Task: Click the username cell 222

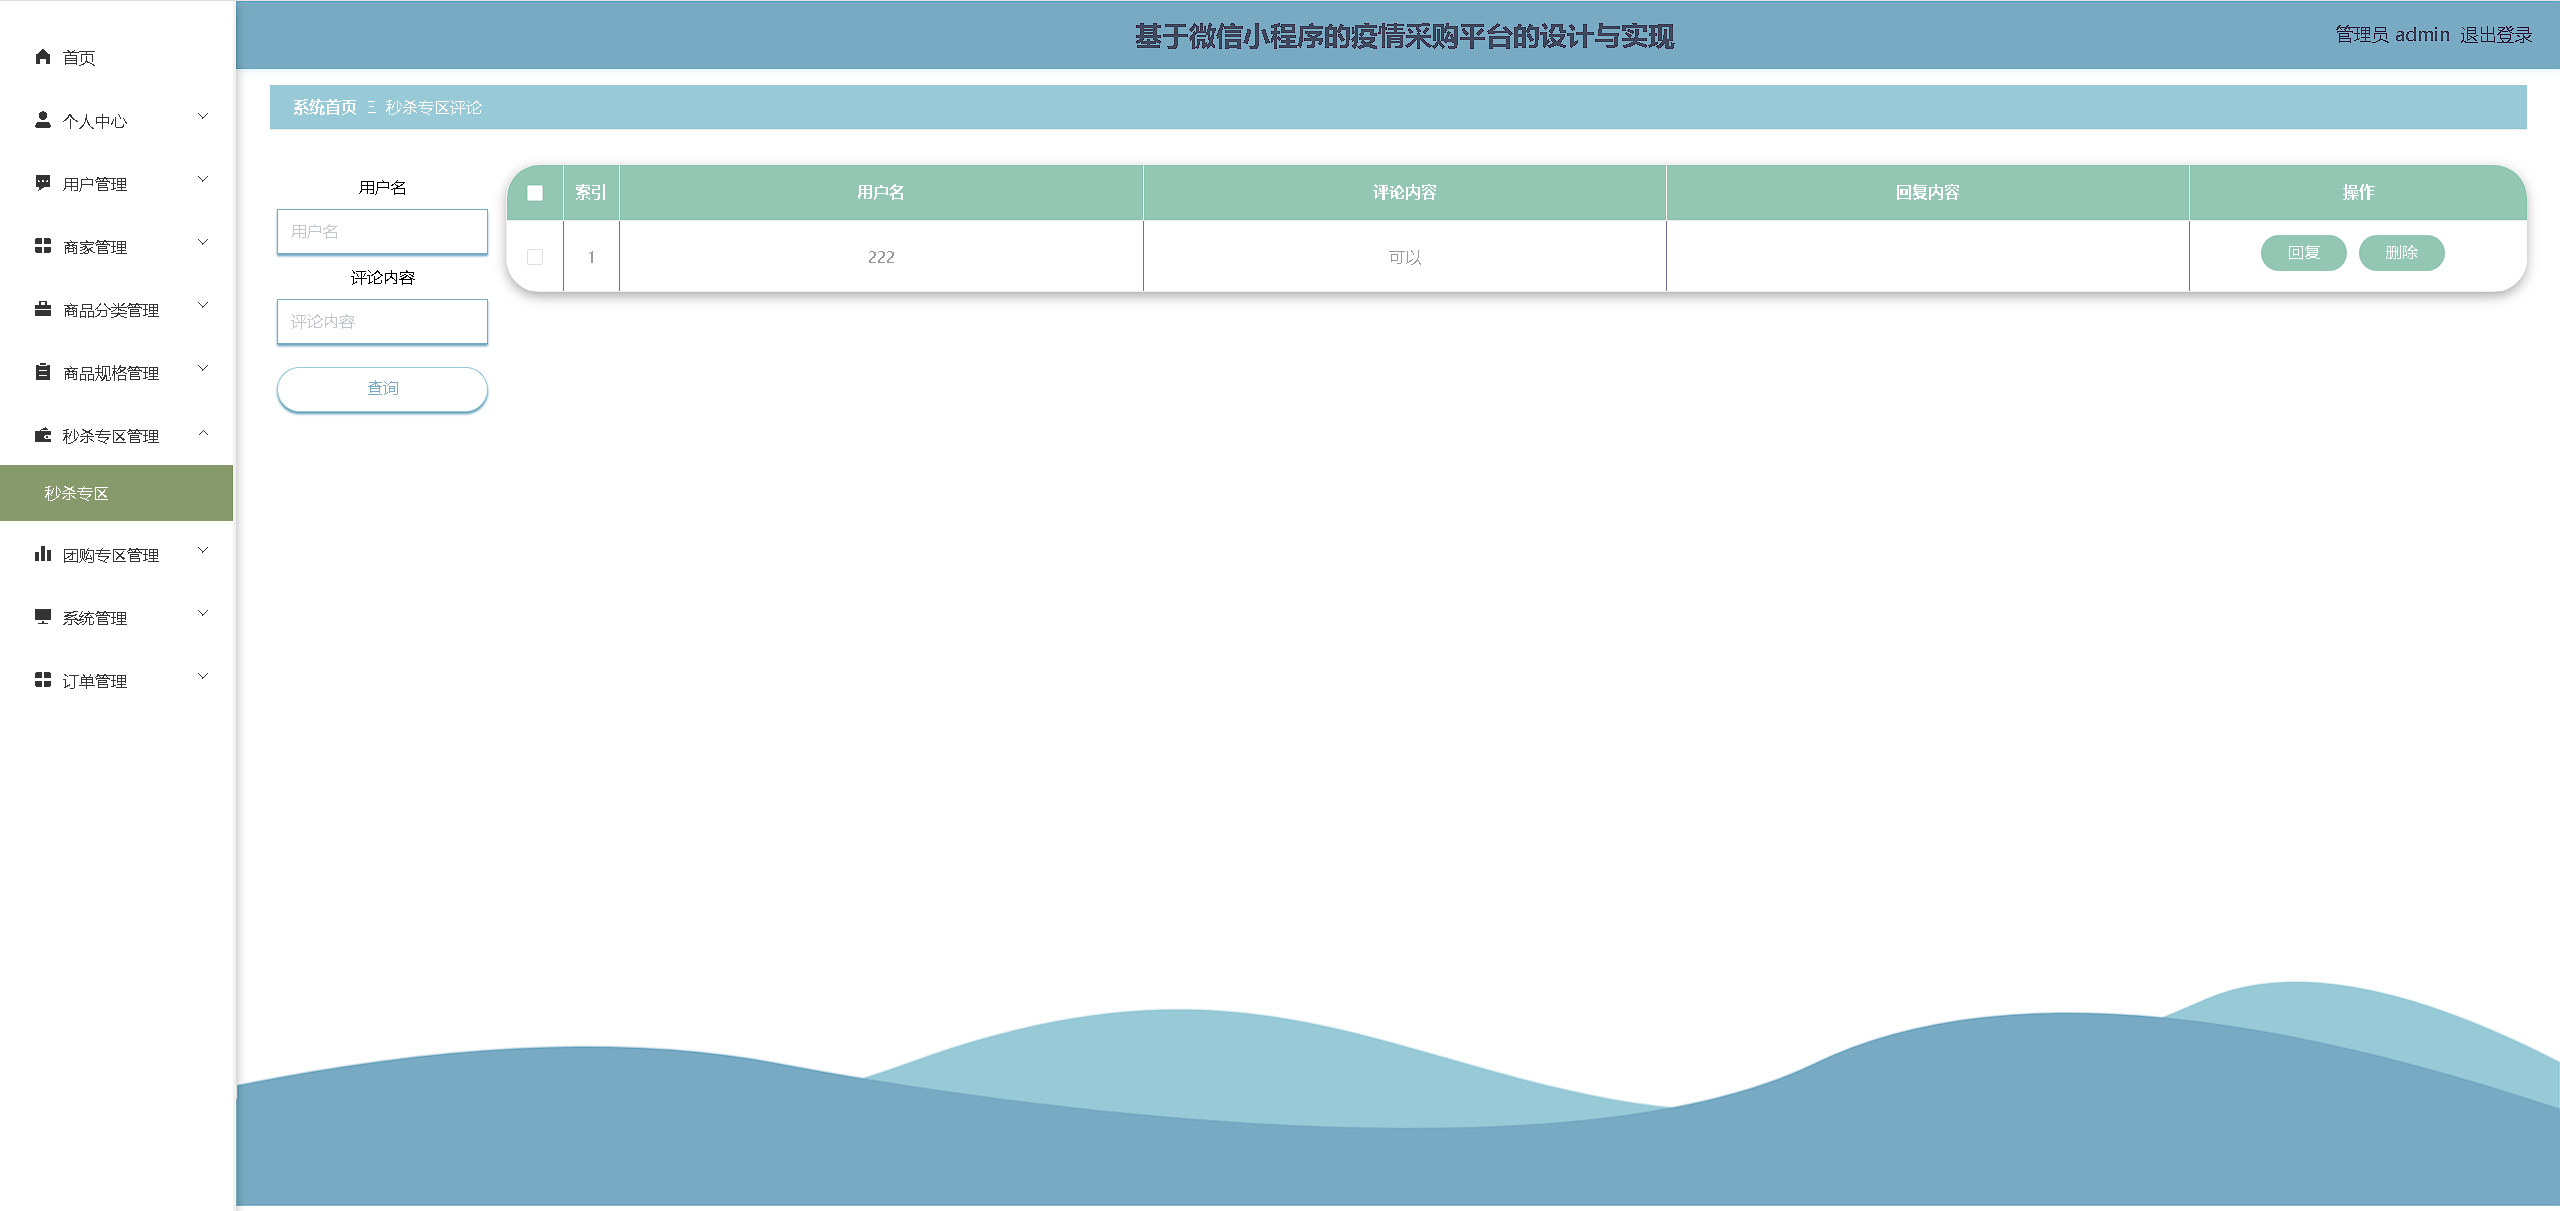Action: pos(881,257)
